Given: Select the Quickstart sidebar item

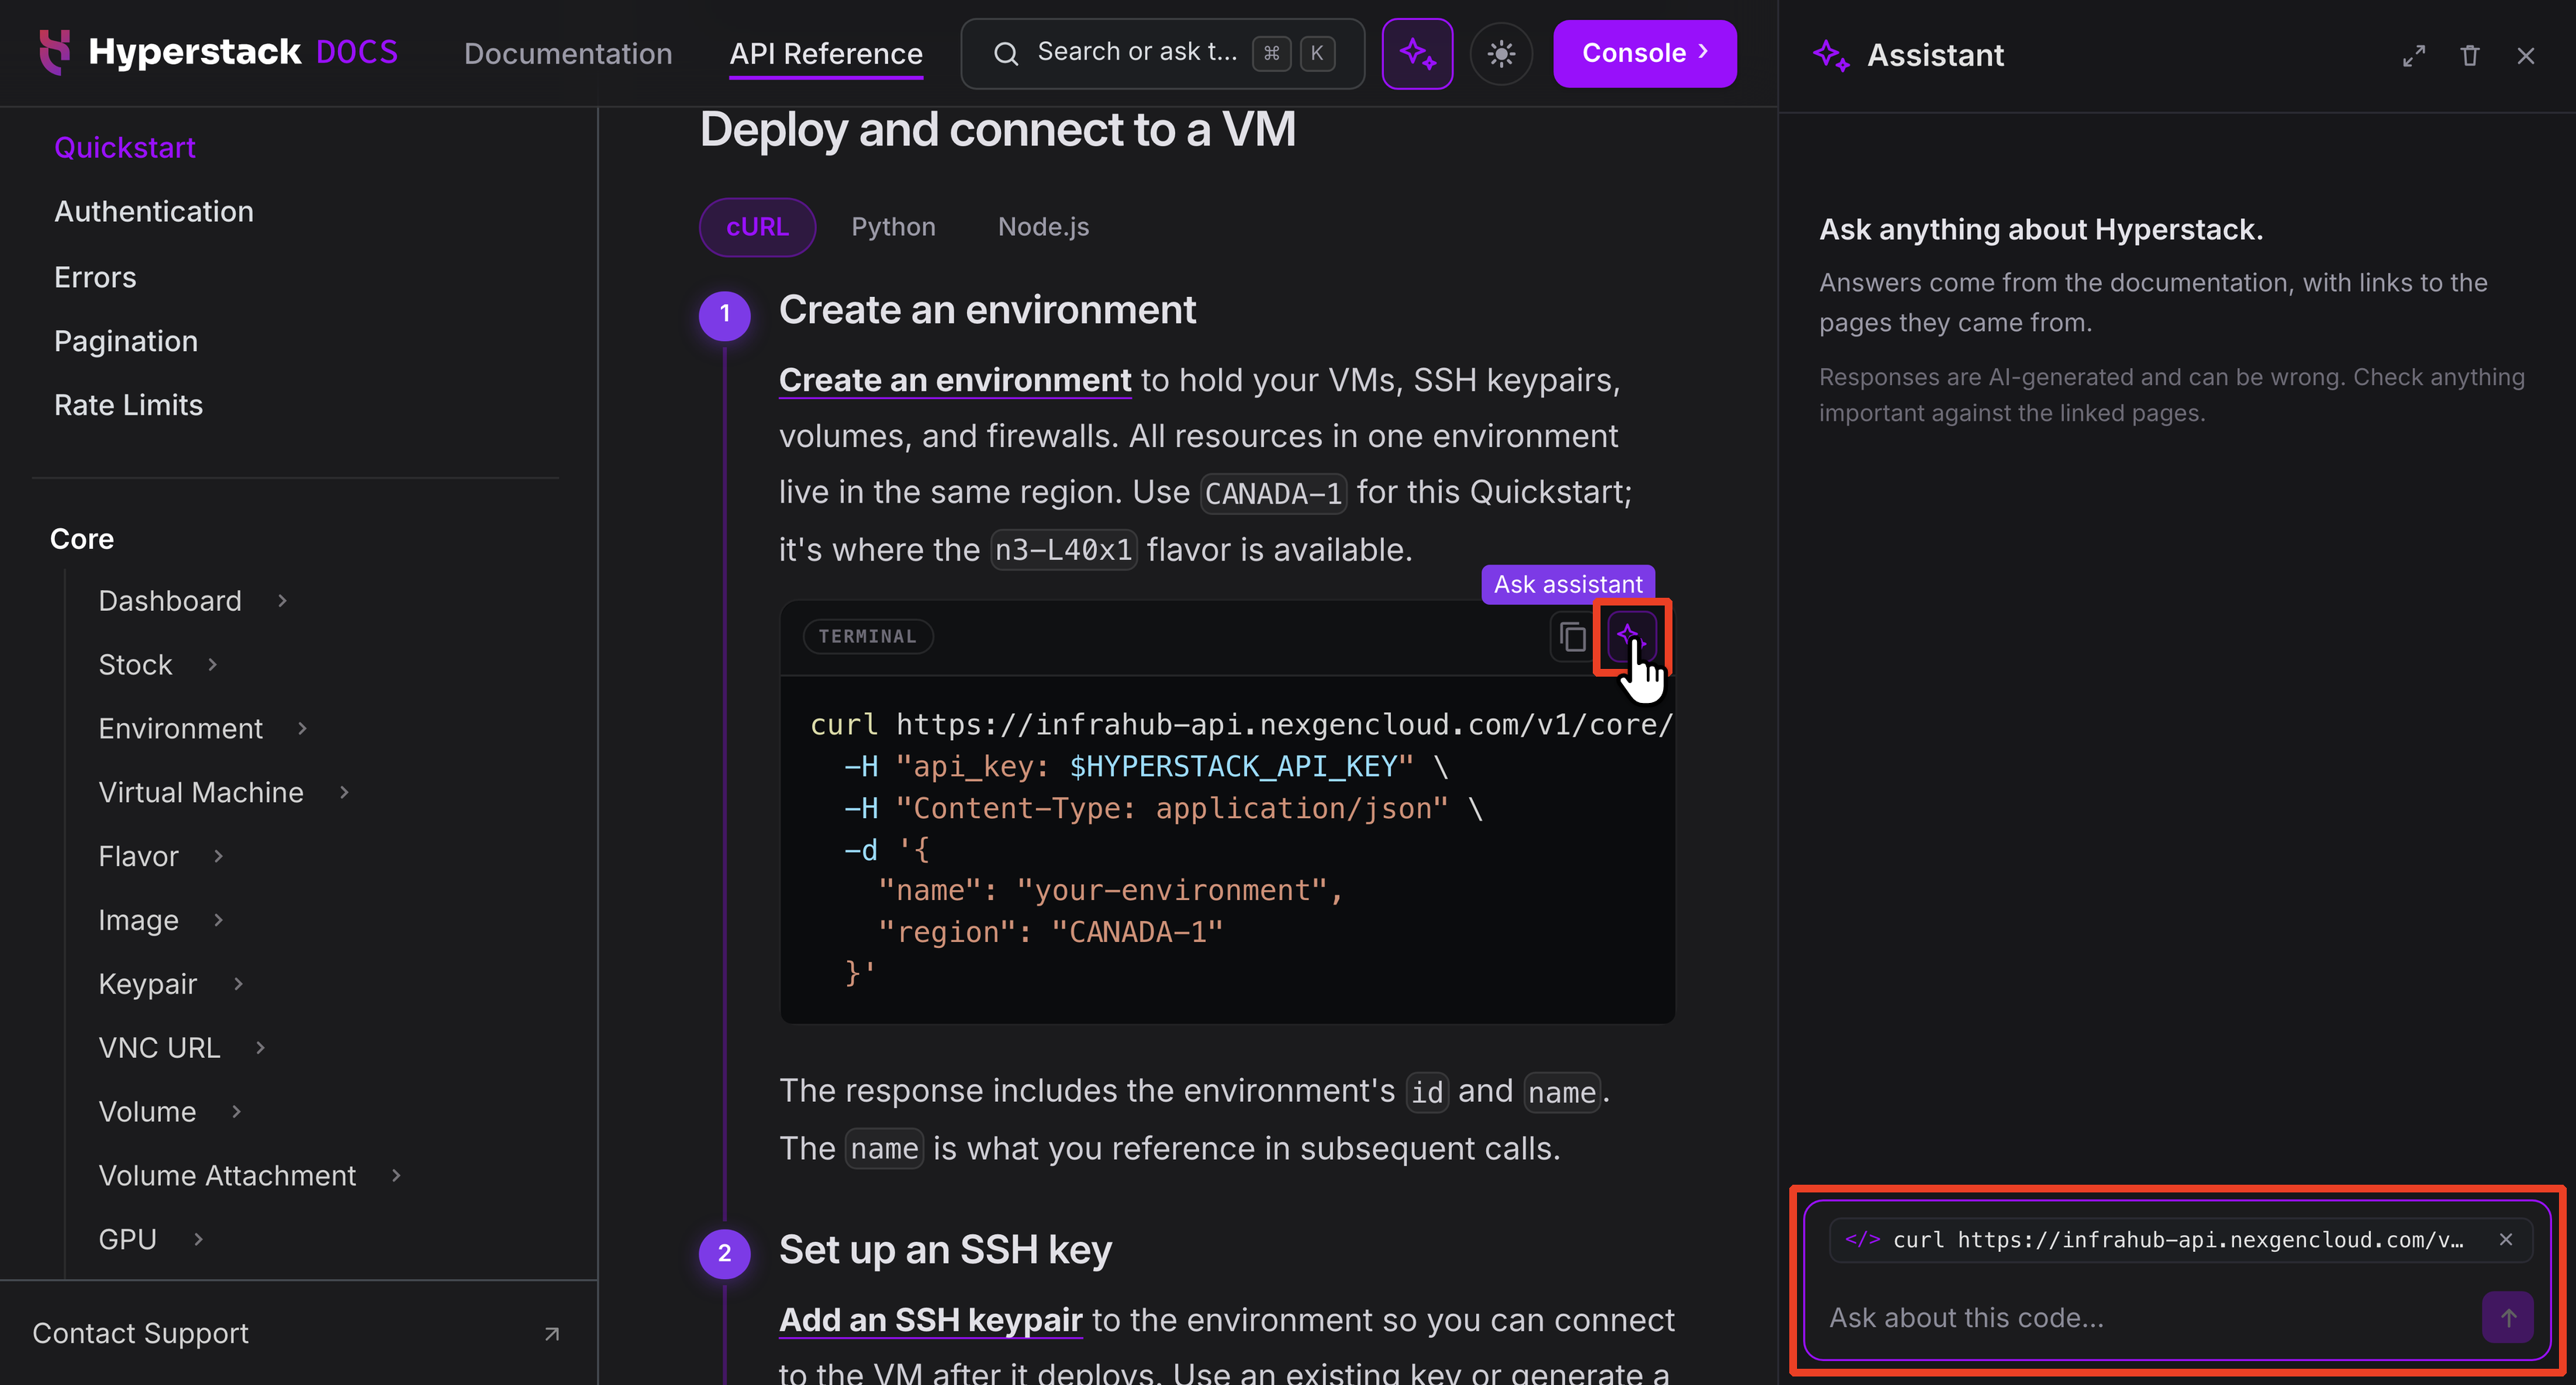Looking at the screenshot, I should click(x=125, y=147).
